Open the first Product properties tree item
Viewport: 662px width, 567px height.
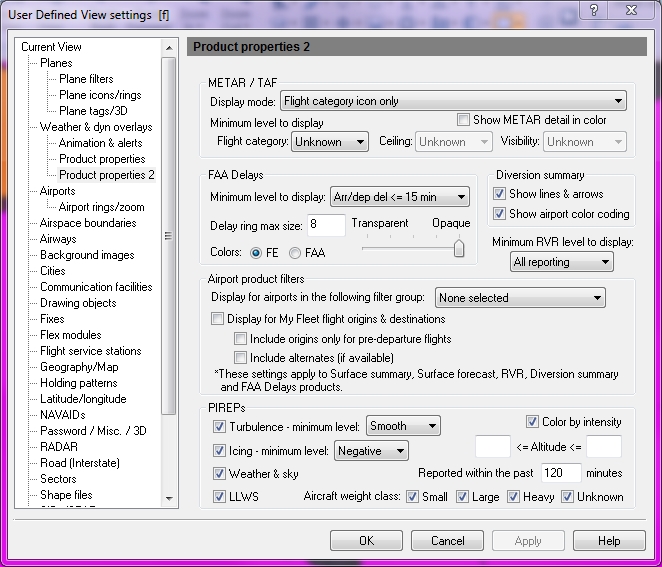point(102,159)
